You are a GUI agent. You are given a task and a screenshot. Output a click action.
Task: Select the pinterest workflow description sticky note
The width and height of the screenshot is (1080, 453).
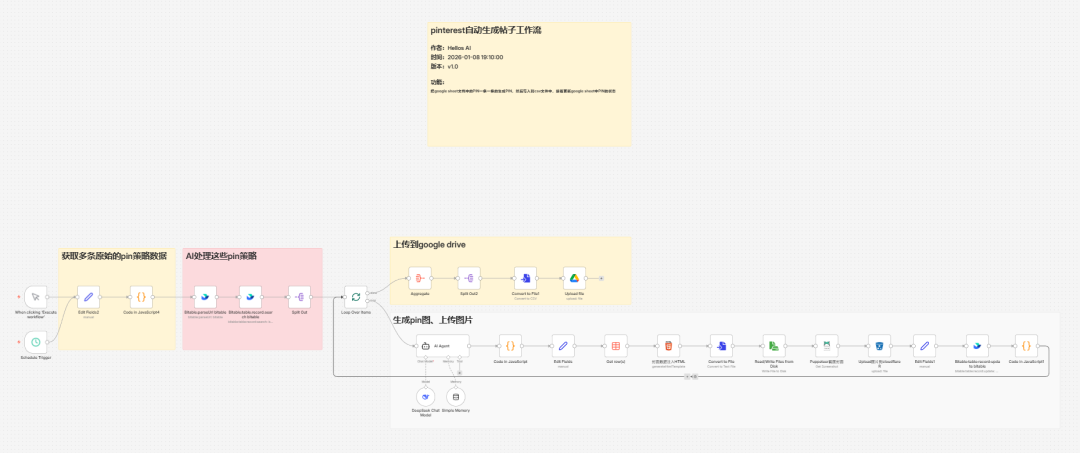click(530, 85)
